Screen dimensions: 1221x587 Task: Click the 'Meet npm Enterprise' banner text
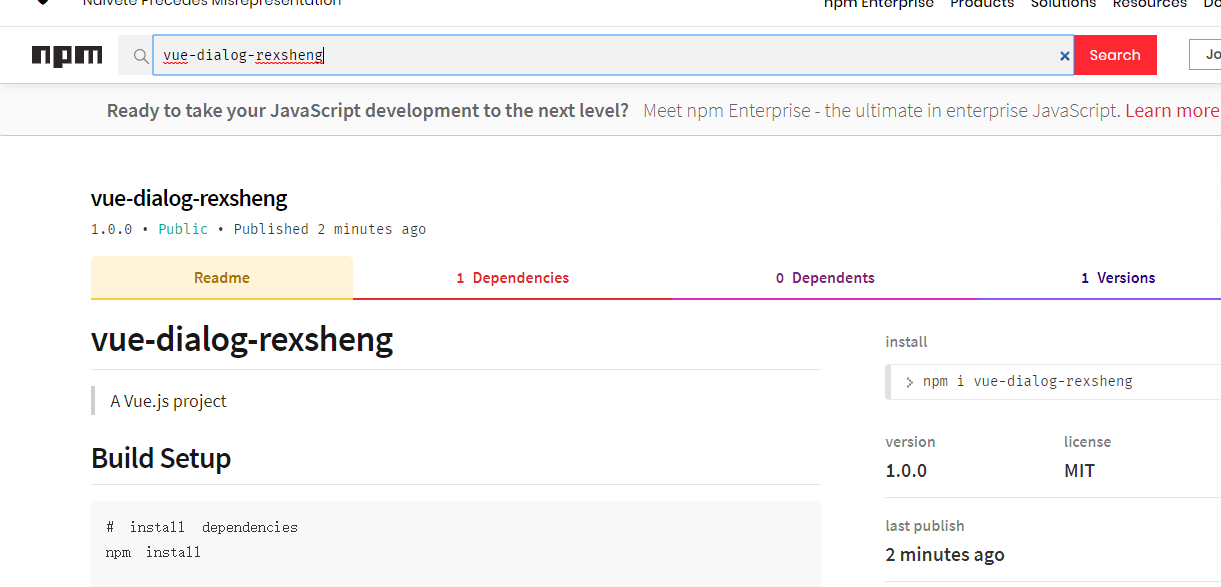tap(881, 111)
